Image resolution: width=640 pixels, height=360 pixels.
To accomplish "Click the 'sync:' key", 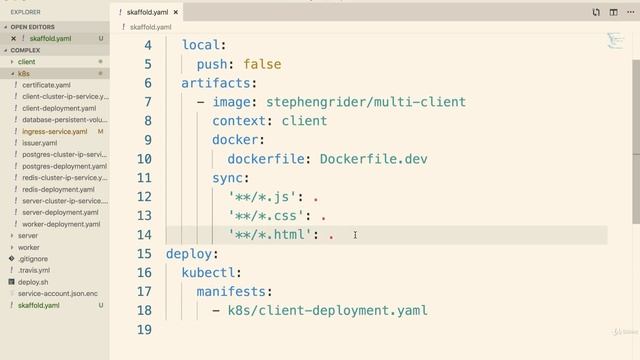I will (231, 178).
